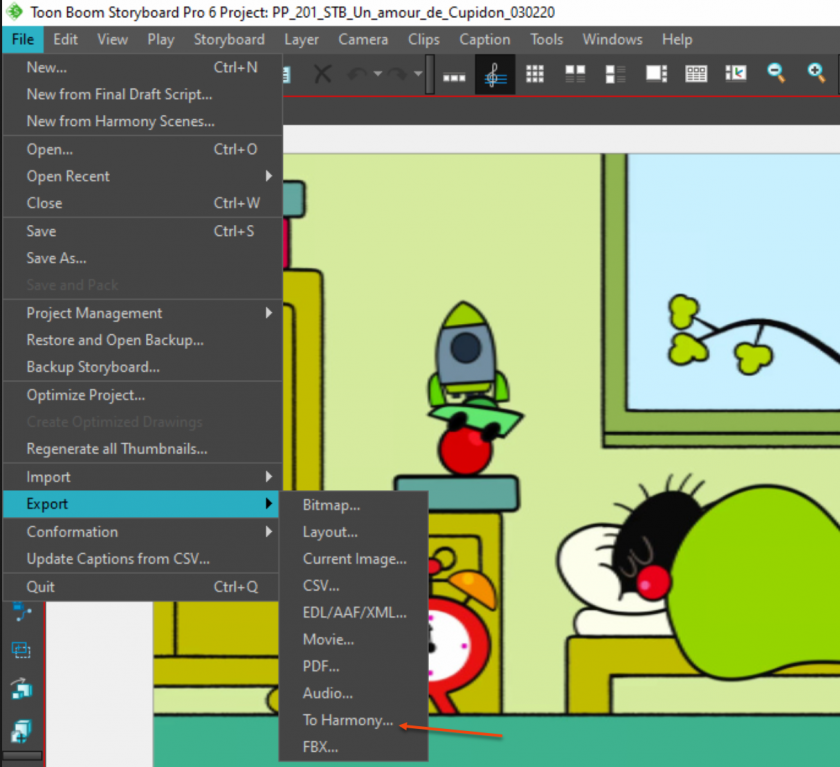Export Audio... from Export submenu
840x767 pixels.
354,693
